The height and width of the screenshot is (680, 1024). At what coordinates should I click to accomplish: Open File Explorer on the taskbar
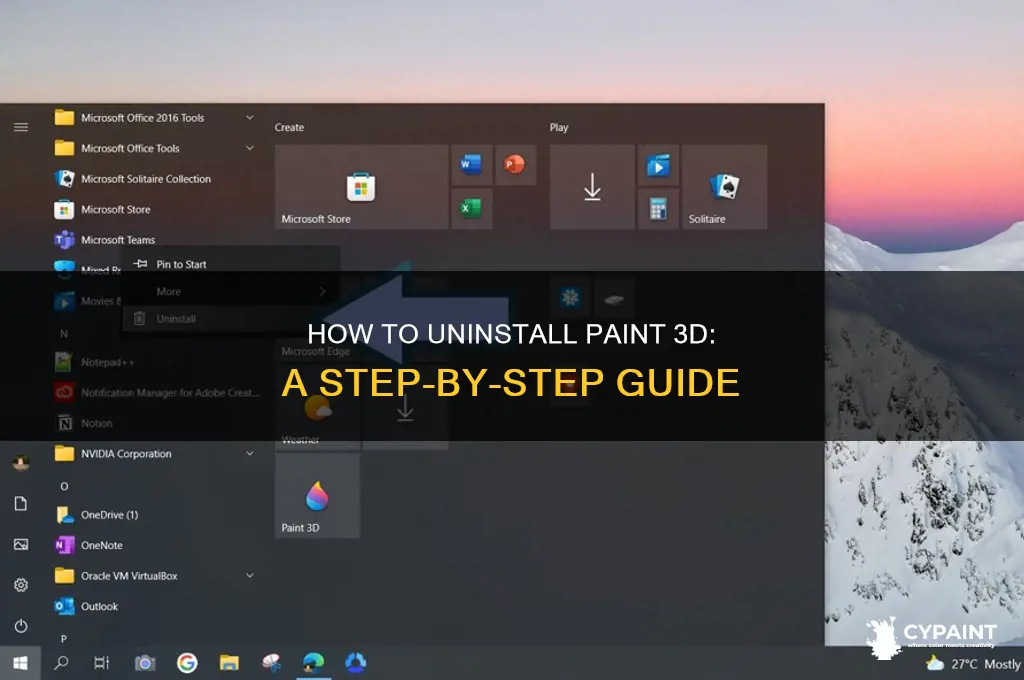click(229, 664)
